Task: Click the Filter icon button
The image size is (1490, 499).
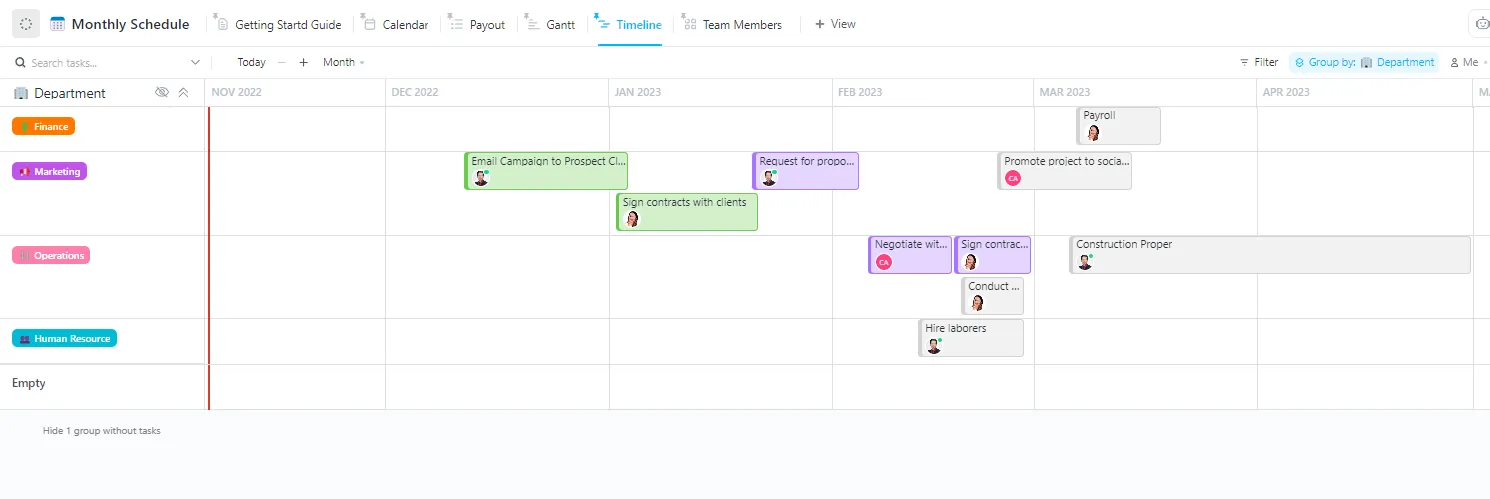Action: click(x=1259, y=62)
